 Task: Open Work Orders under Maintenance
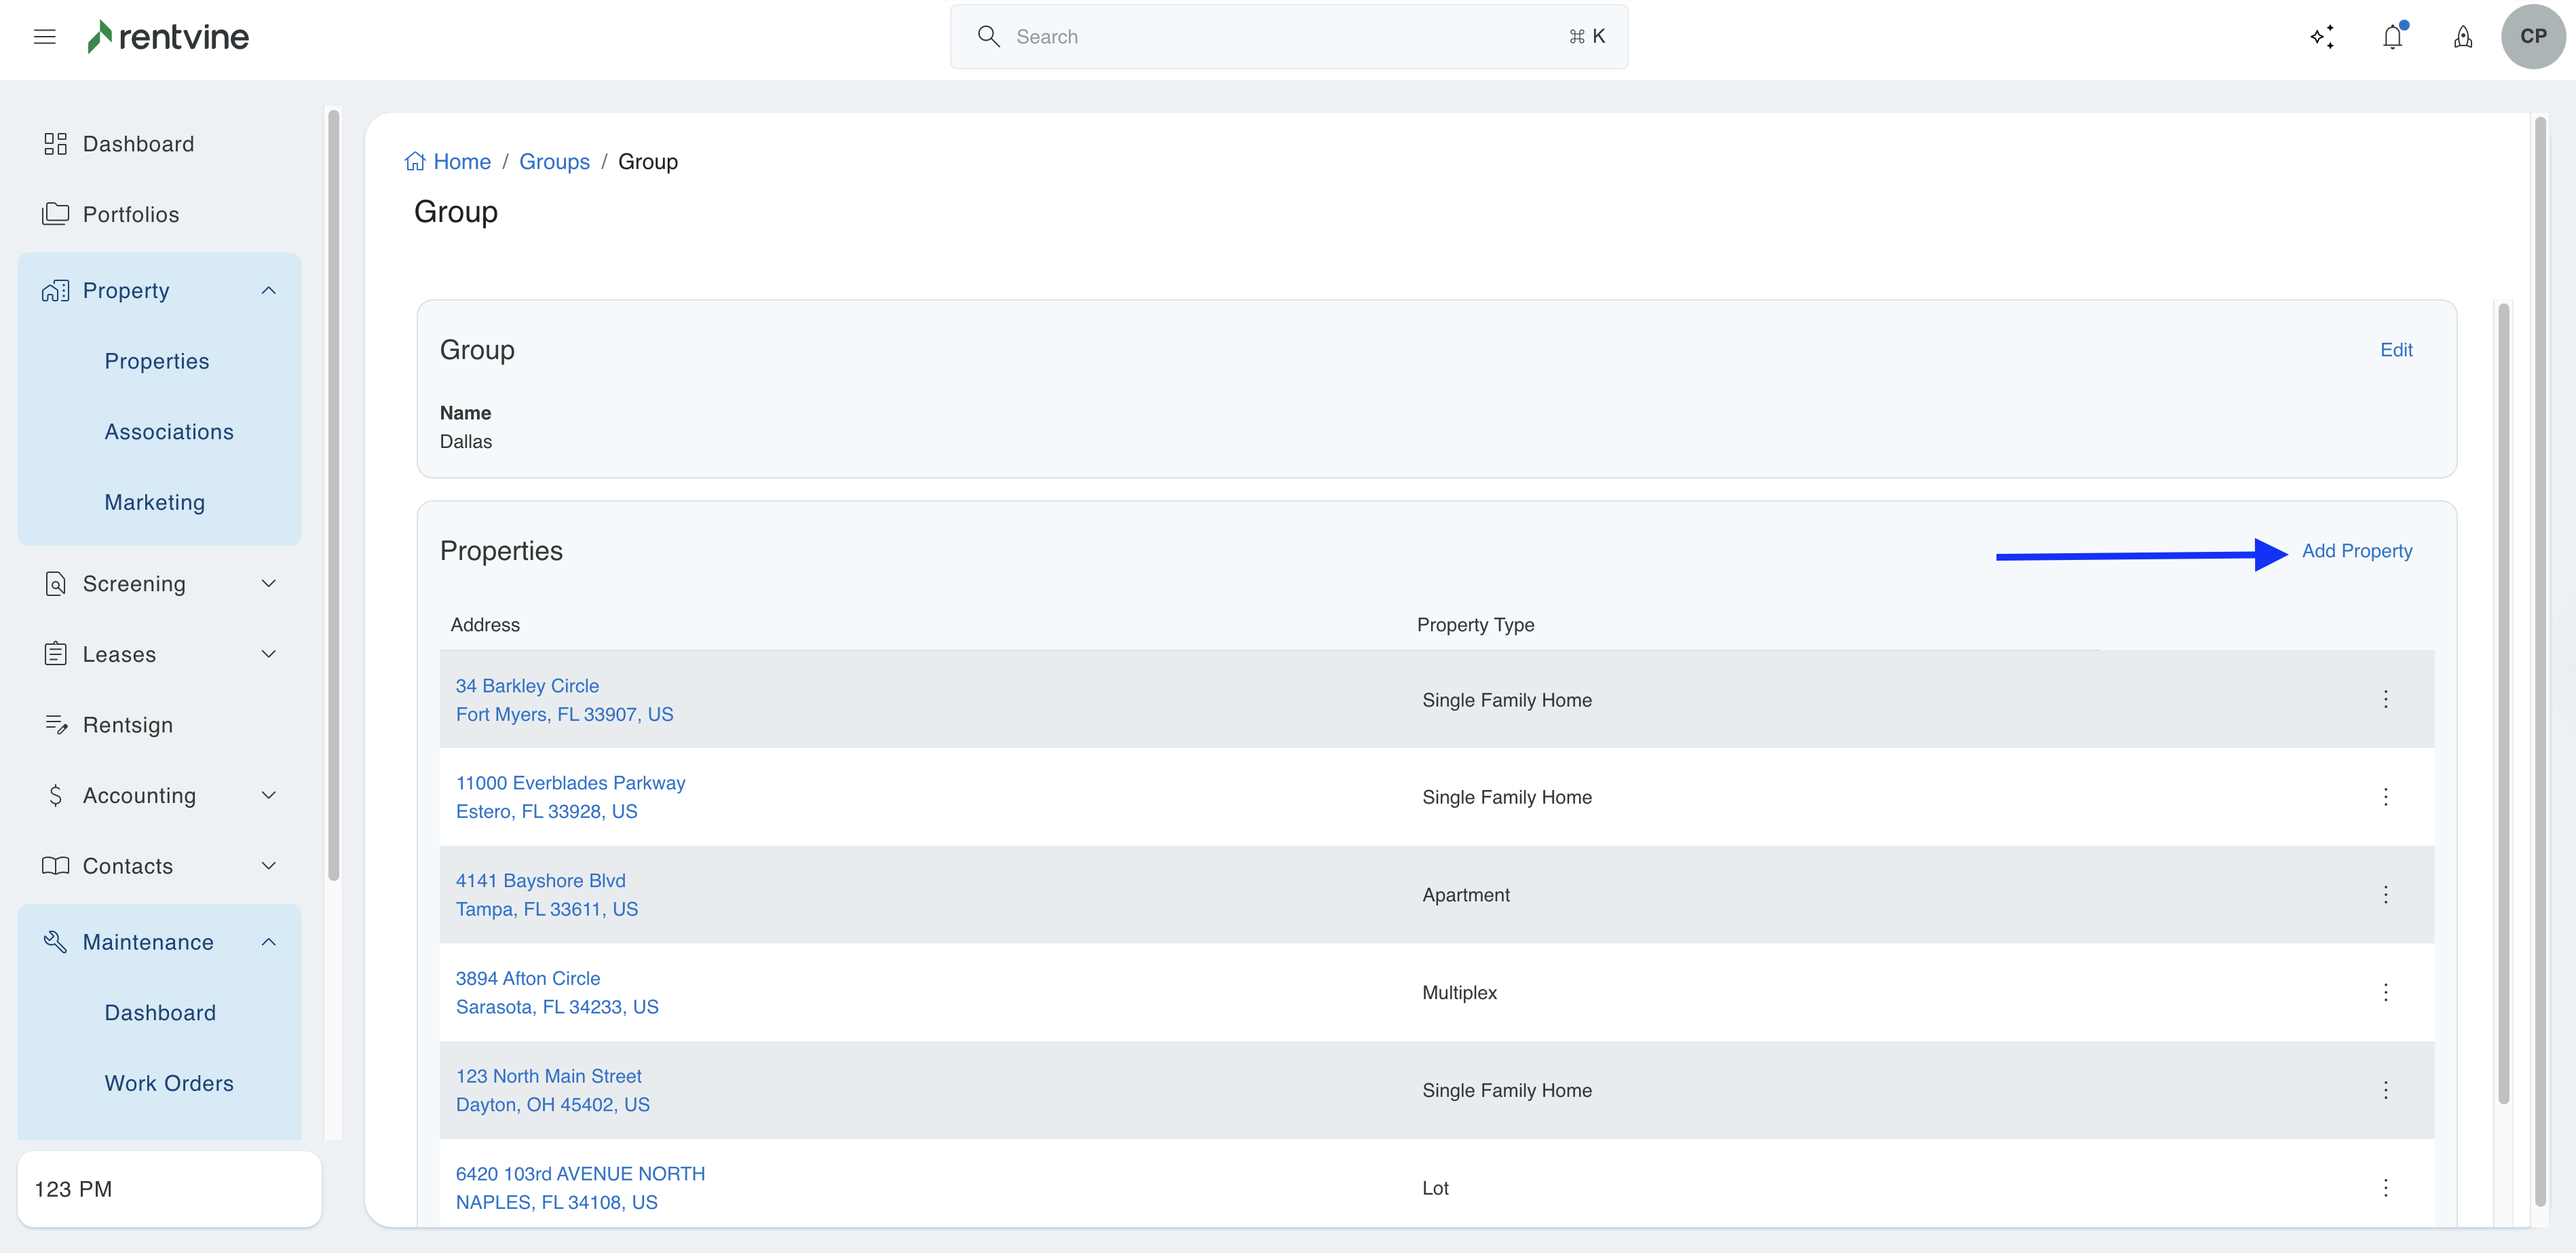tap(169, 1083)
